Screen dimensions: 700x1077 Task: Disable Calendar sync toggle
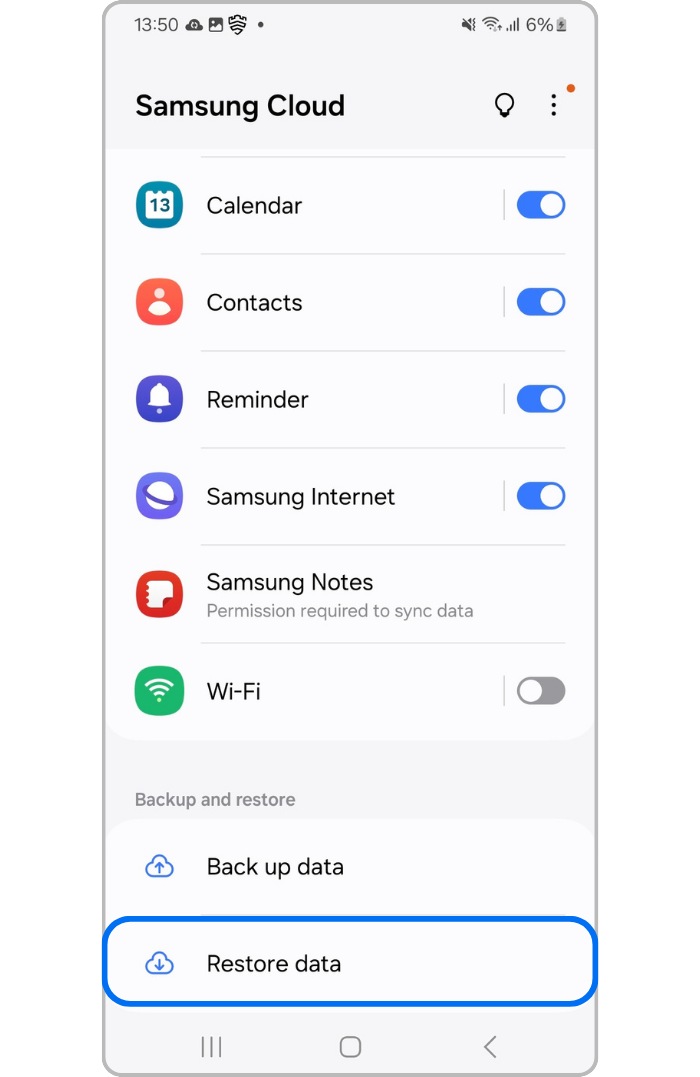[541, 205]
